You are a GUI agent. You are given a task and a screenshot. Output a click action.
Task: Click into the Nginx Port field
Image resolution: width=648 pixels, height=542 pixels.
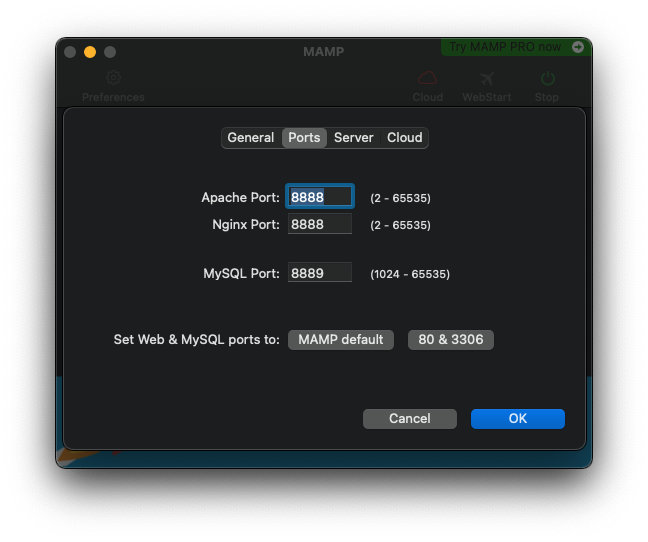click(320, 224)
